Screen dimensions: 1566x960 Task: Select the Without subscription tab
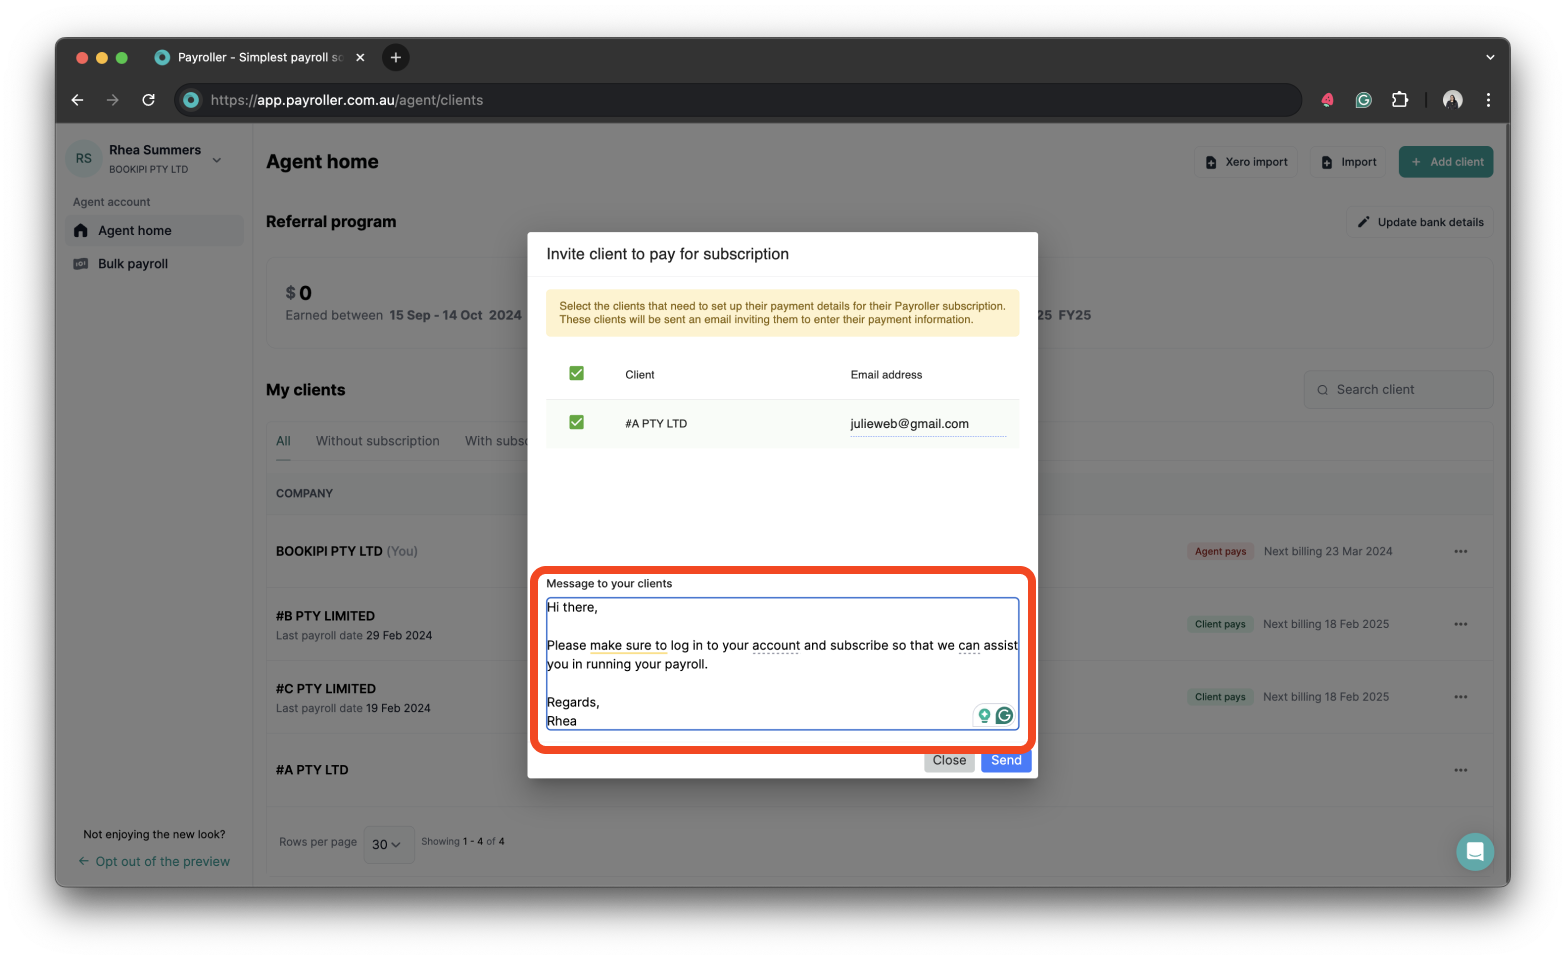click(378, 441)
